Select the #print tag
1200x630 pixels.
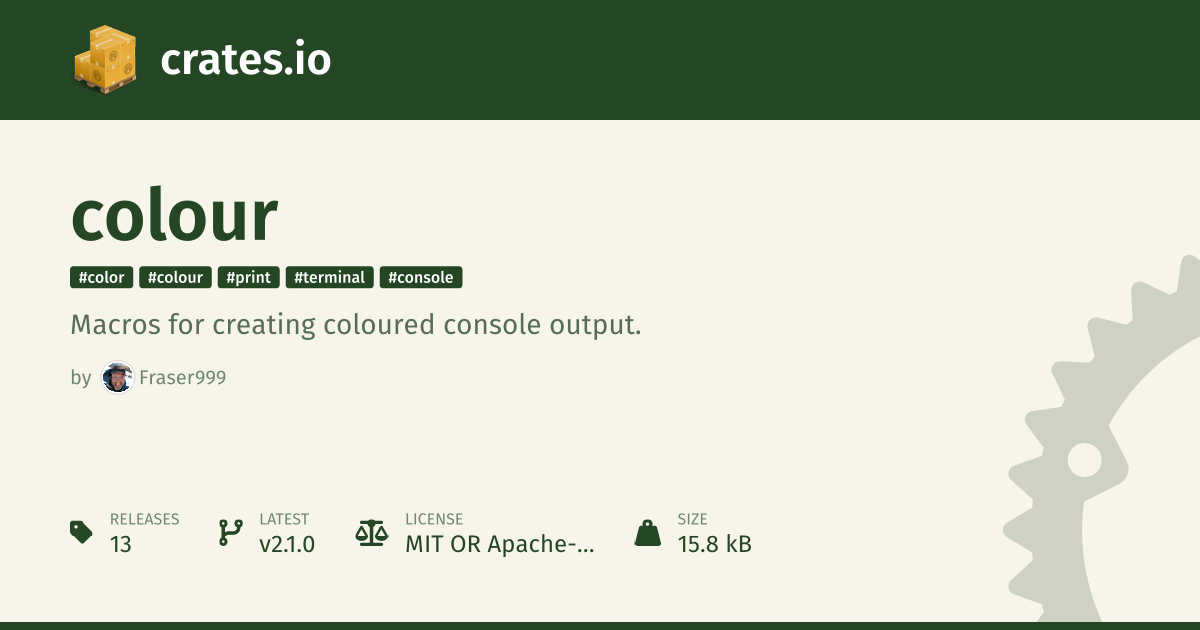(x=249, y=277)
